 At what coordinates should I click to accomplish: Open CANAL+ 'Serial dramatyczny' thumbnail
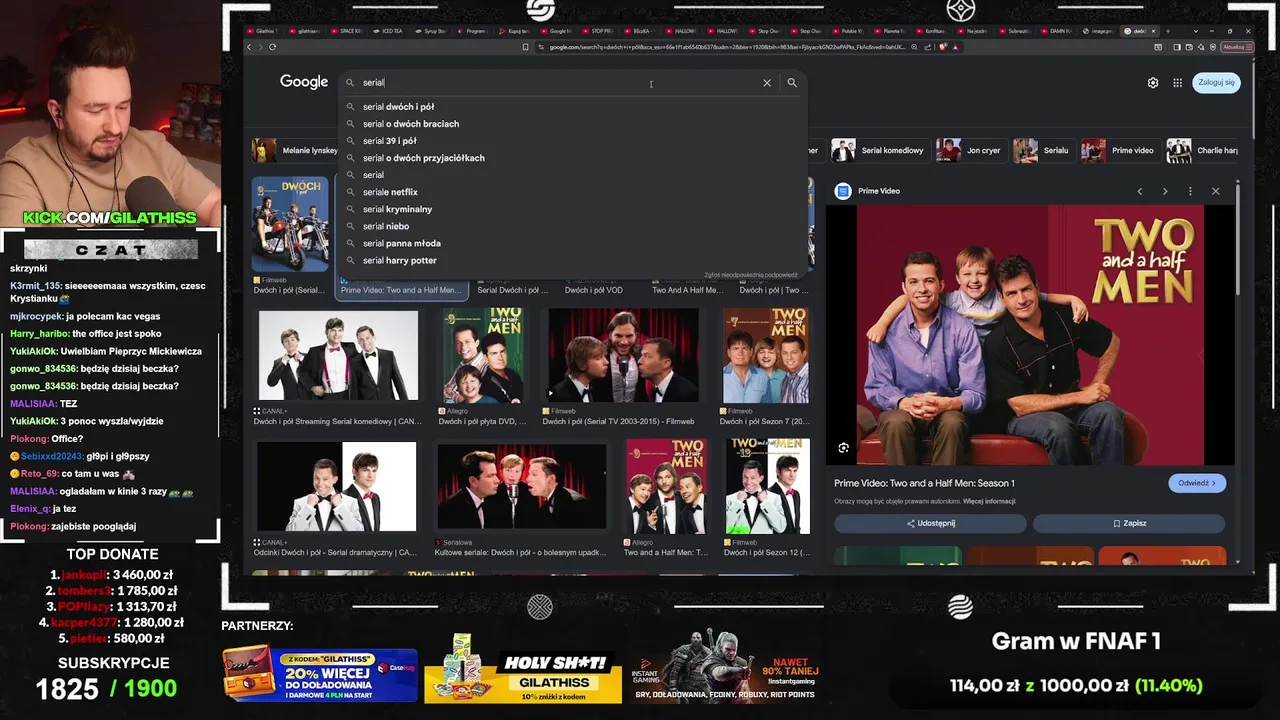click(337, 486)
